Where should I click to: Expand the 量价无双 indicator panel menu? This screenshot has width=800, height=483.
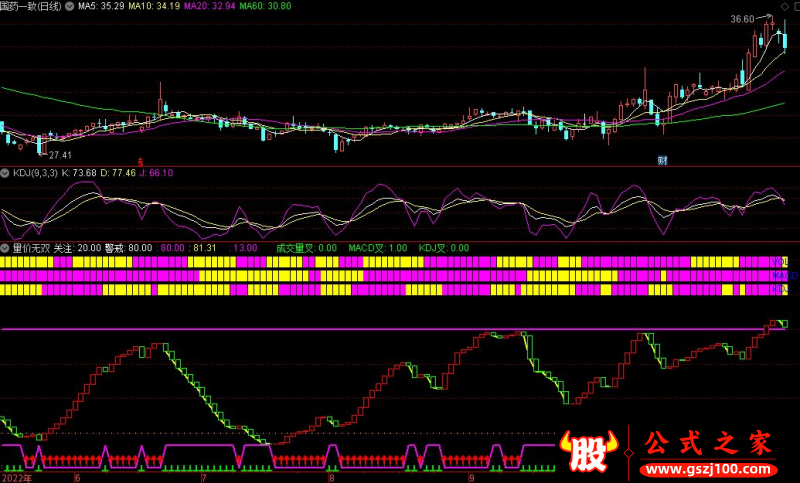5,248
